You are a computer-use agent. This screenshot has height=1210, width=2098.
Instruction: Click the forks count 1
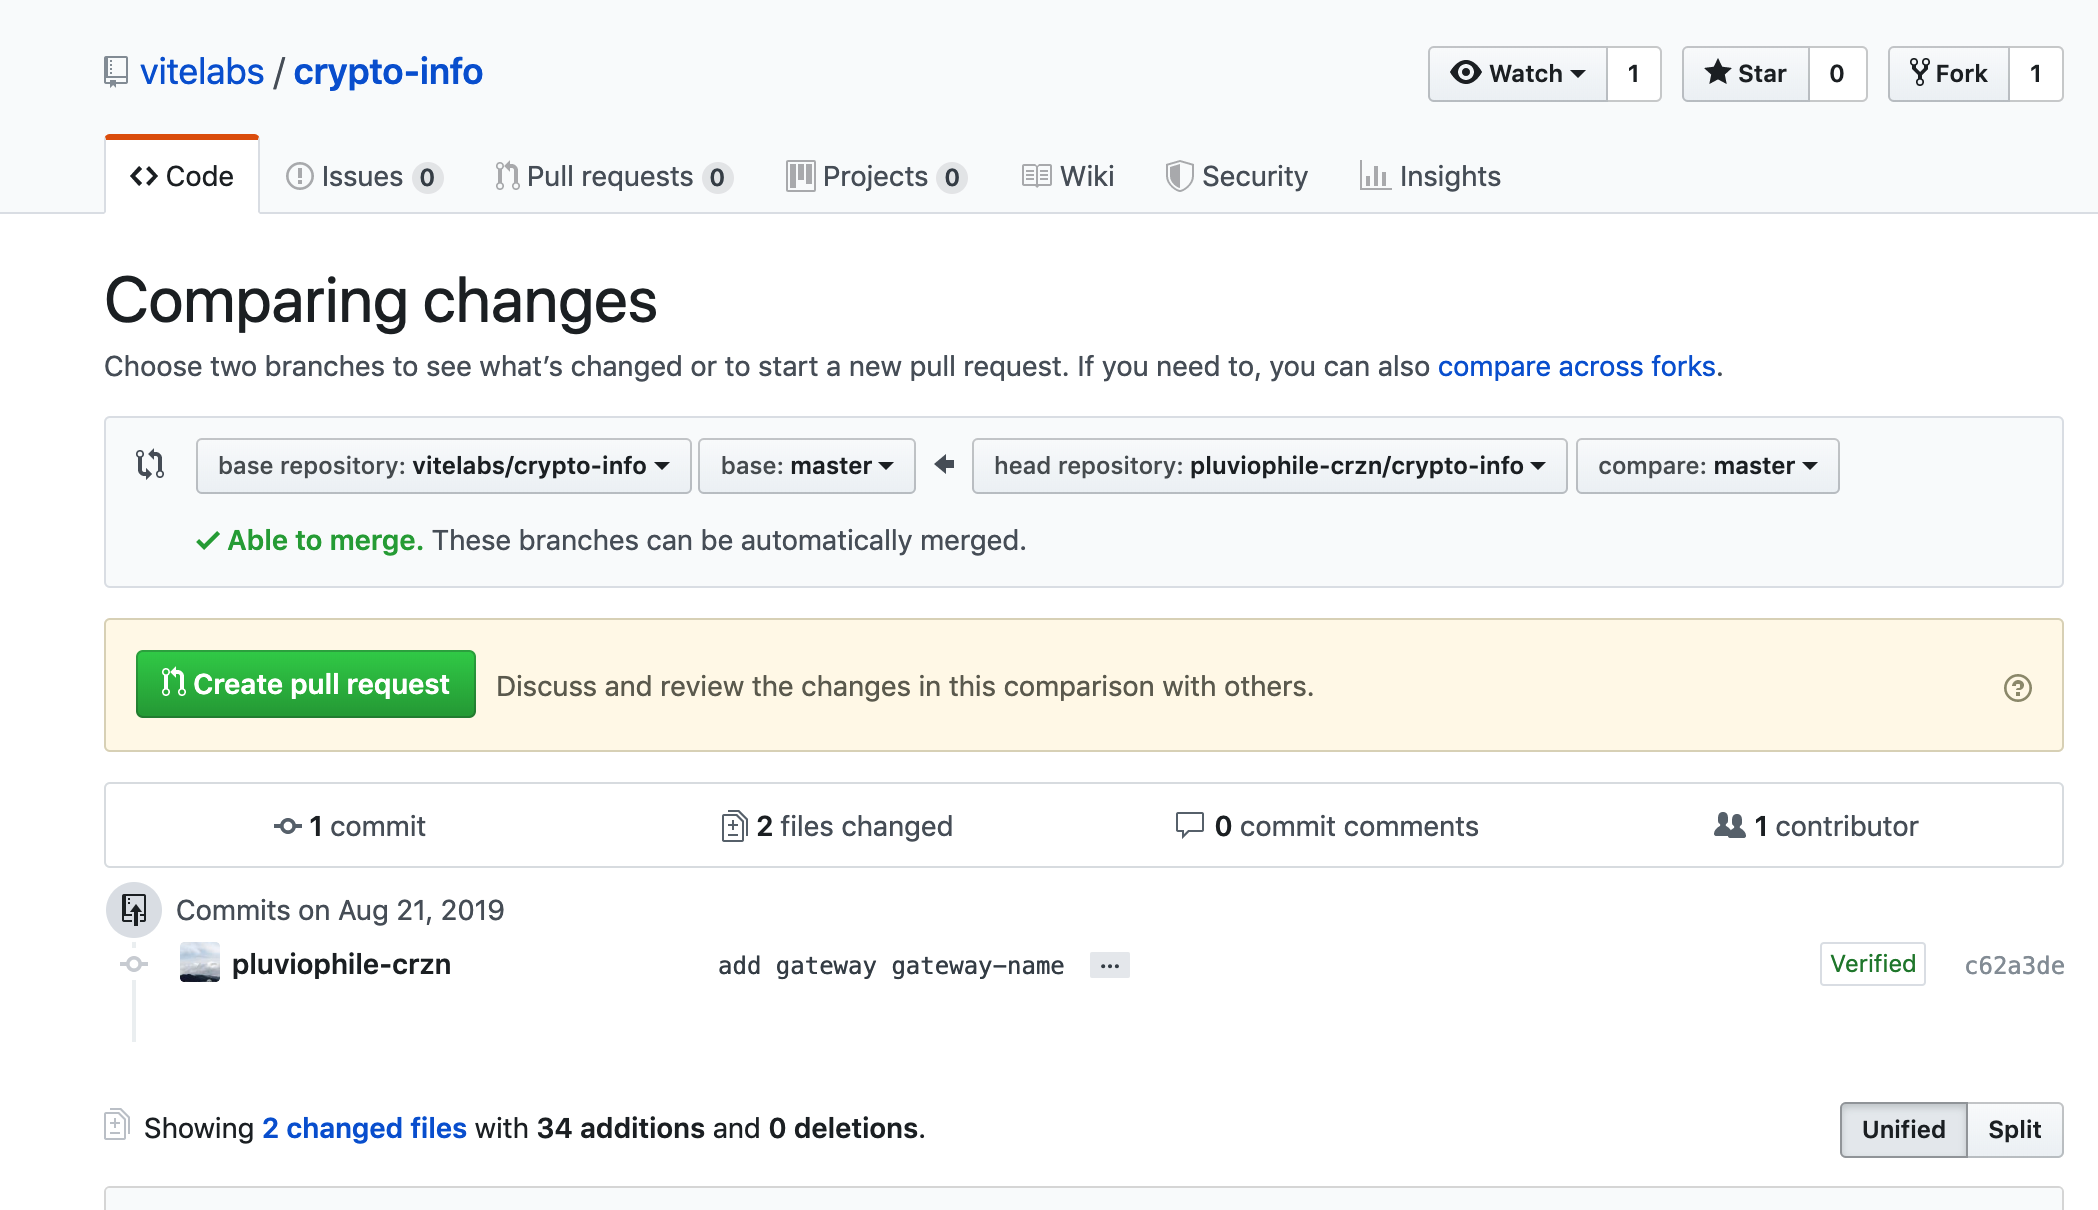coord(2036,74)
